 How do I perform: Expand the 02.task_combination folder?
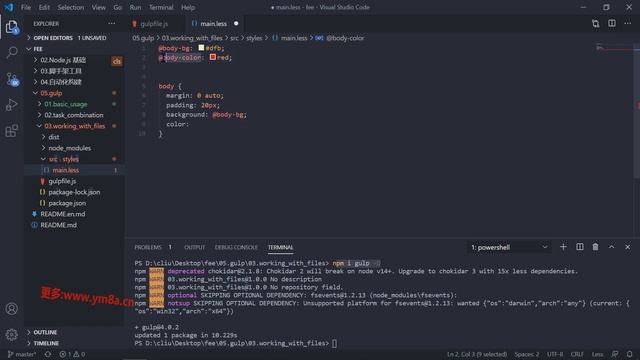(x=74, y=115)
